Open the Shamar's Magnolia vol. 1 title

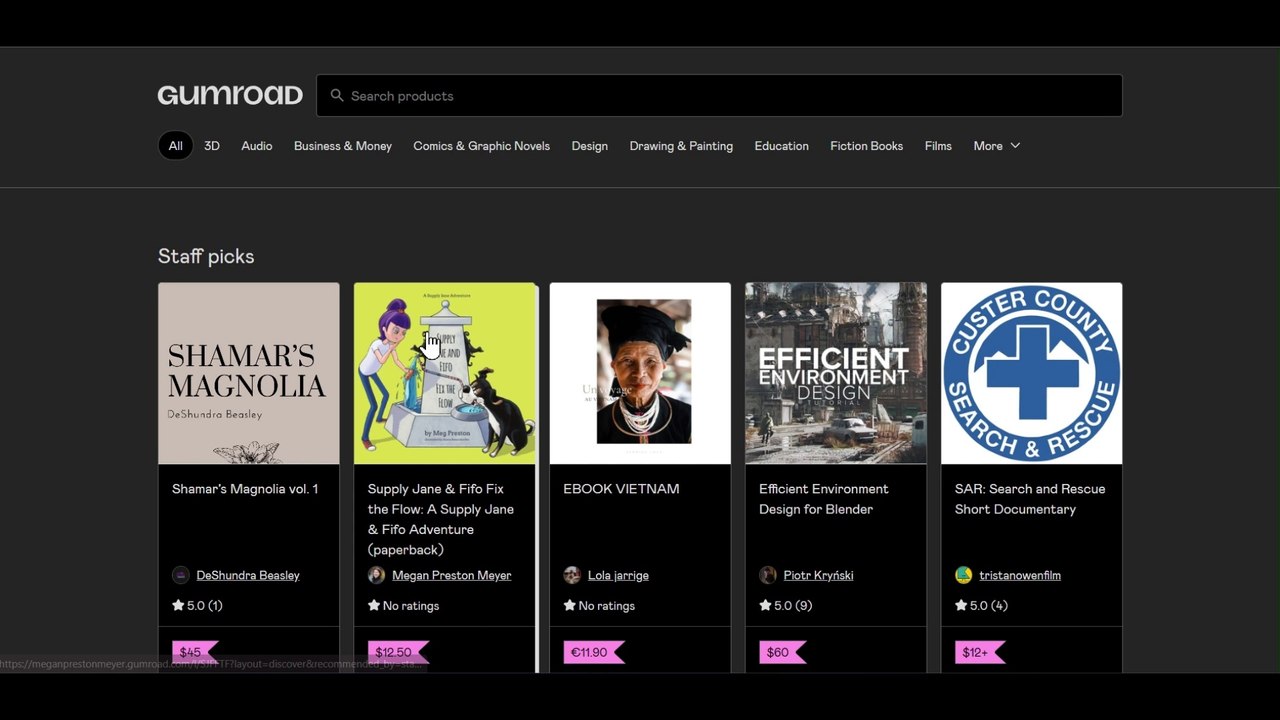pyautogui.click(x=245, y=489)
